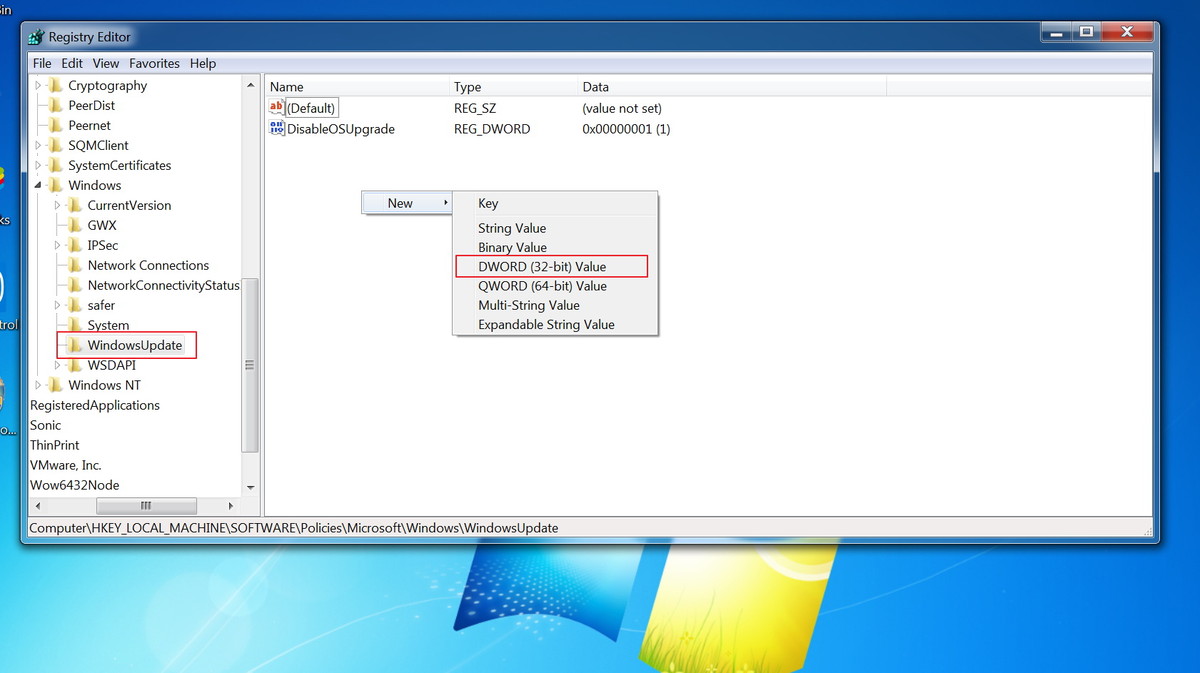Click the Cryptography folder icon
Image resolution: width=1200 pixels, height=673 pixels.
tap(56, 86)
